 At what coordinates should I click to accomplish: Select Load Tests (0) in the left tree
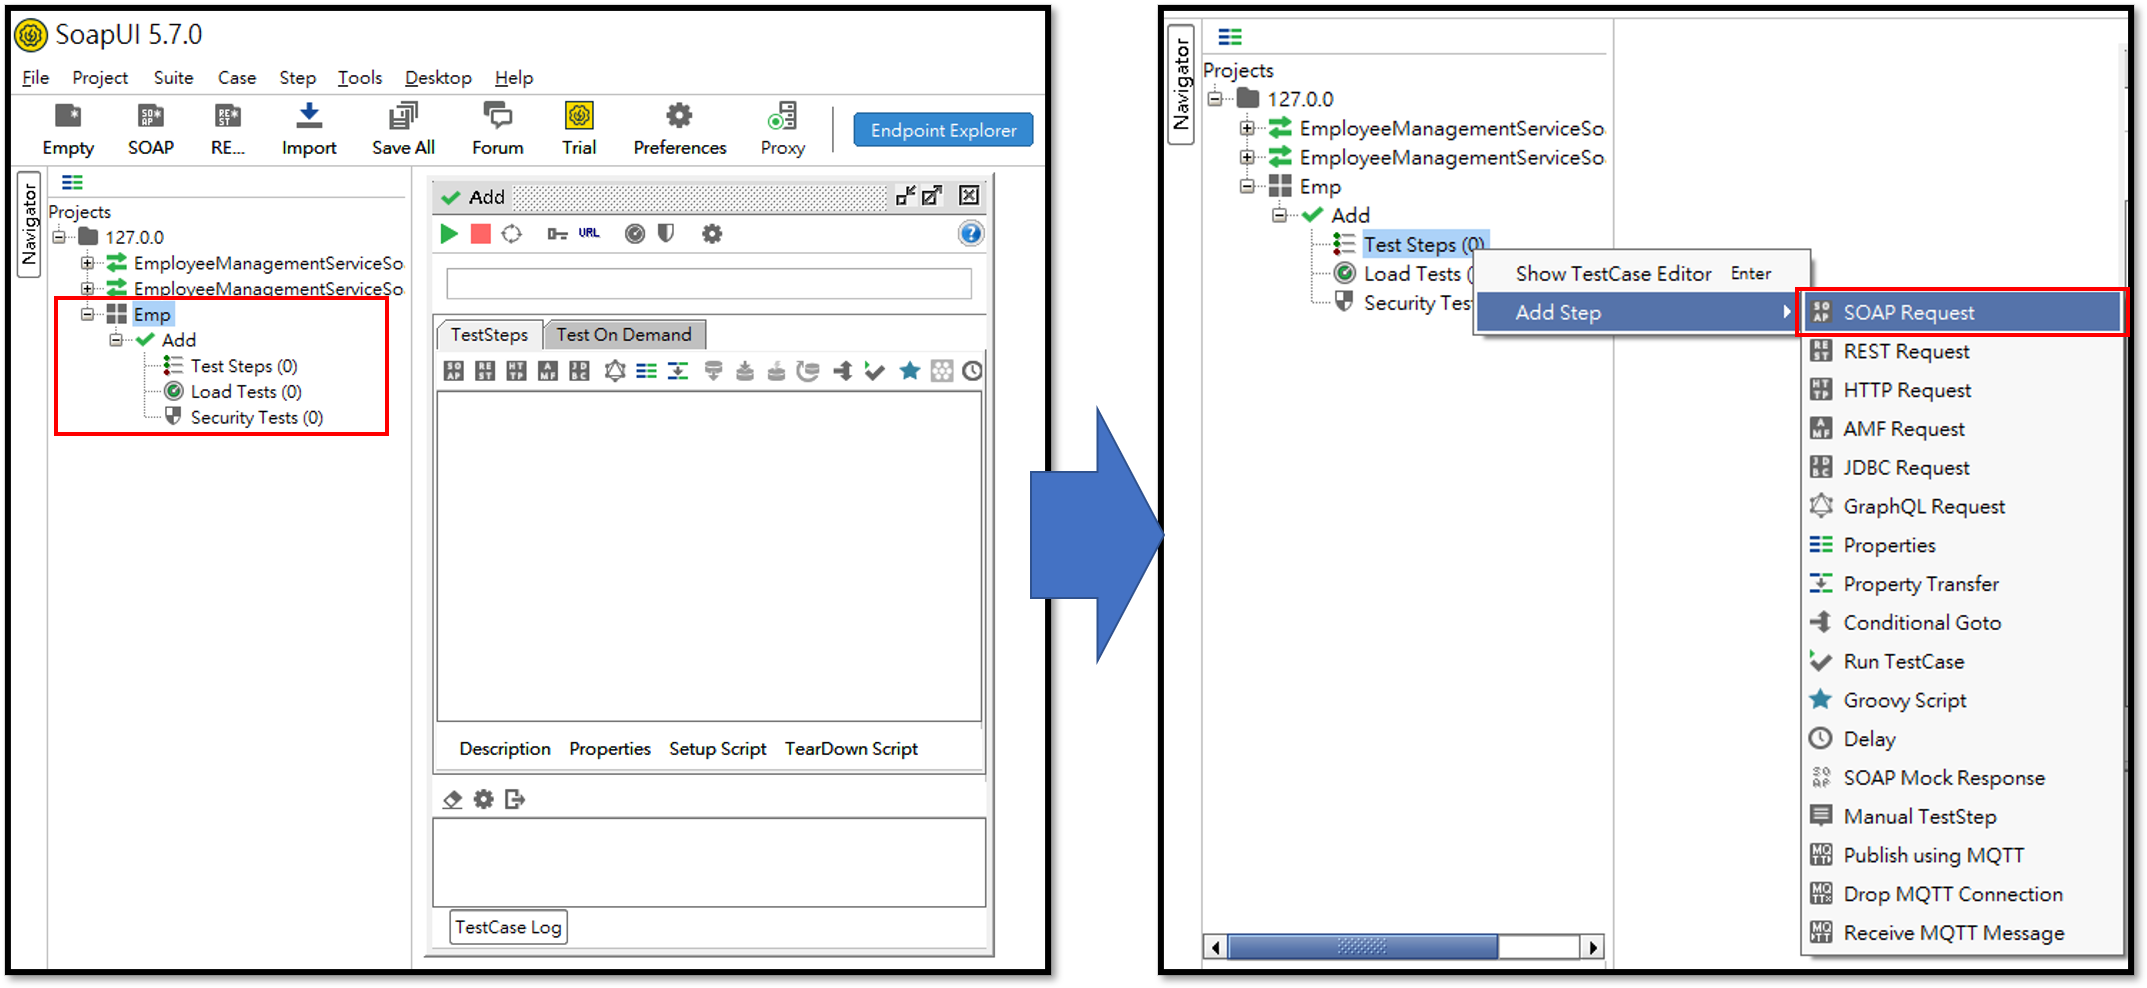(x=245, y=392)
